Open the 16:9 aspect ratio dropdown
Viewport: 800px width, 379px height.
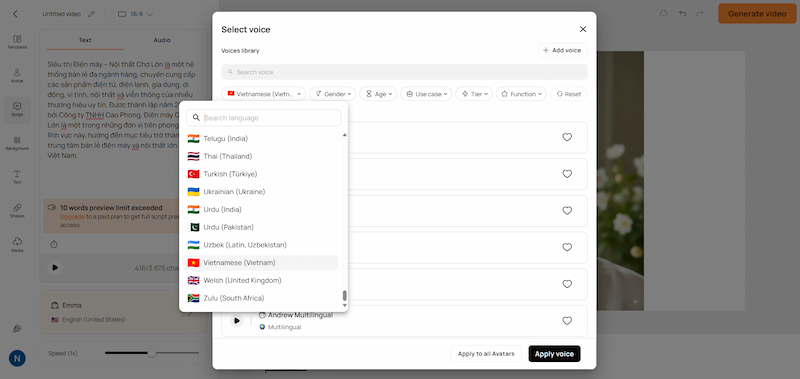(x=135, y=14)
